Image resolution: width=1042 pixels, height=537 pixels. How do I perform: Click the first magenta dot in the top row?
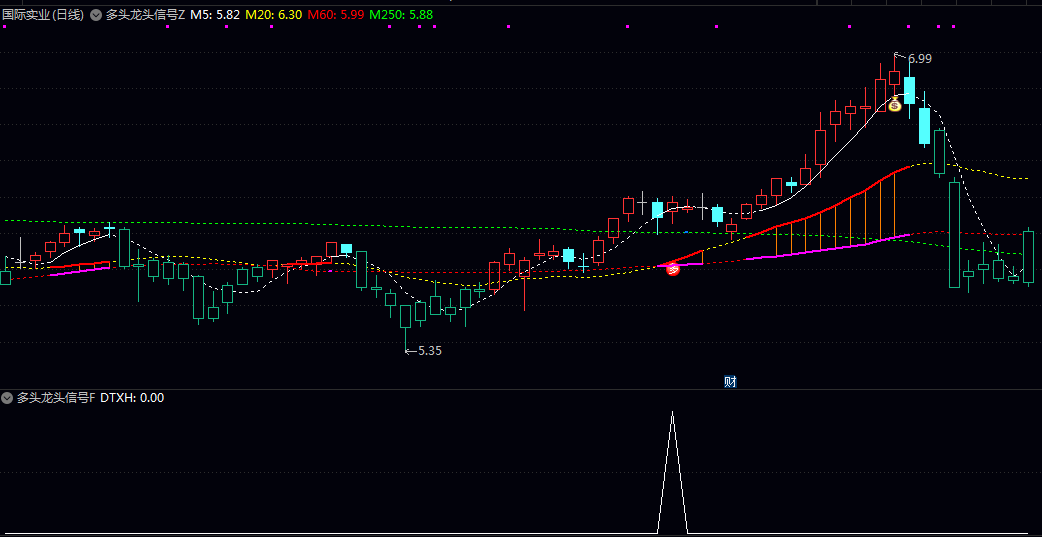[x=6, y=27]
